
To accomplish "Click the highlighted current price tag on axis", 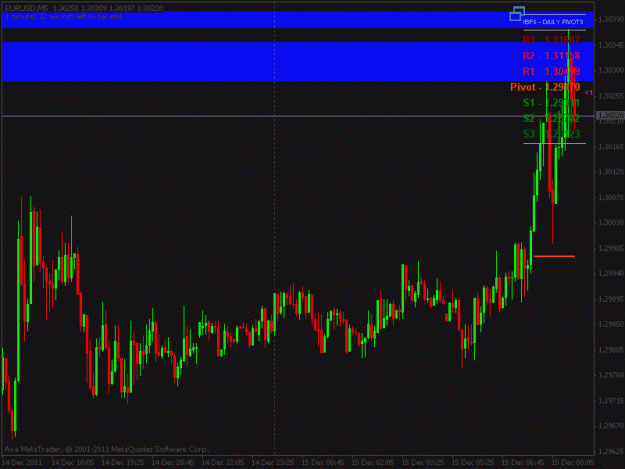I will click(610, 115).
